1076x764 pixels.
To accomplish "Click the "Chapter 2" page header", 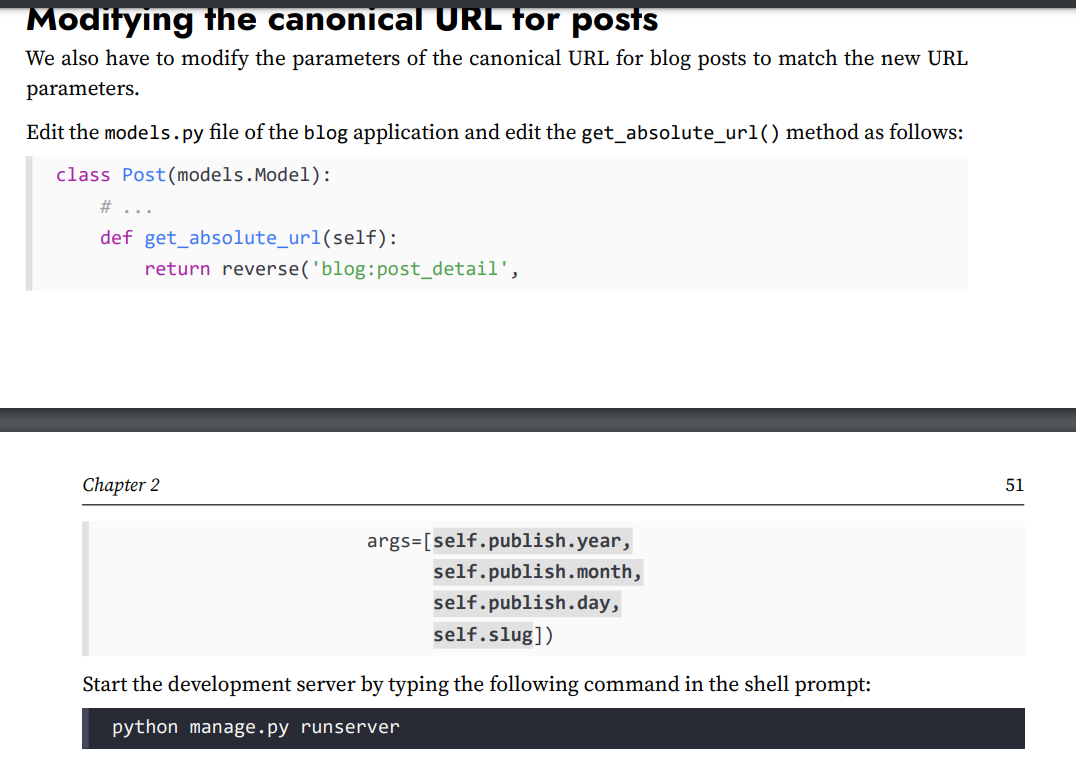I will pyautogui.click(x=121, y=485).
